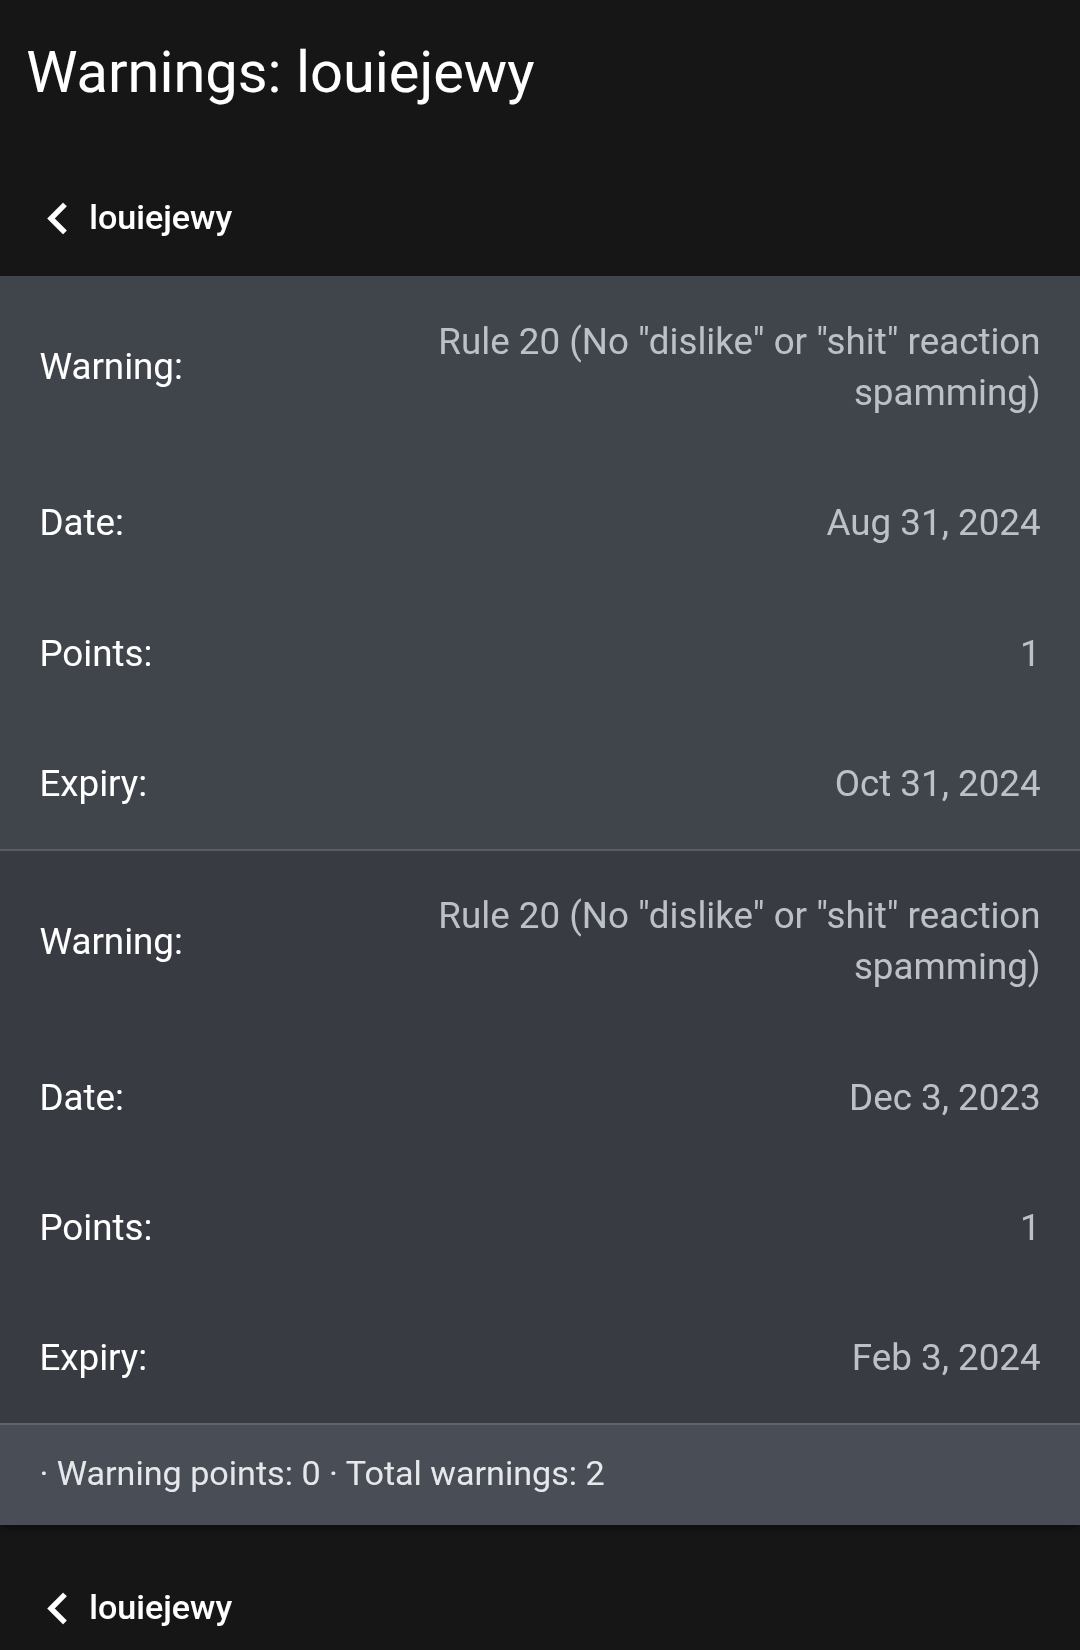Click the "Warnings: louiejewy" page title

pyautogui.click(x=281, y=73)
